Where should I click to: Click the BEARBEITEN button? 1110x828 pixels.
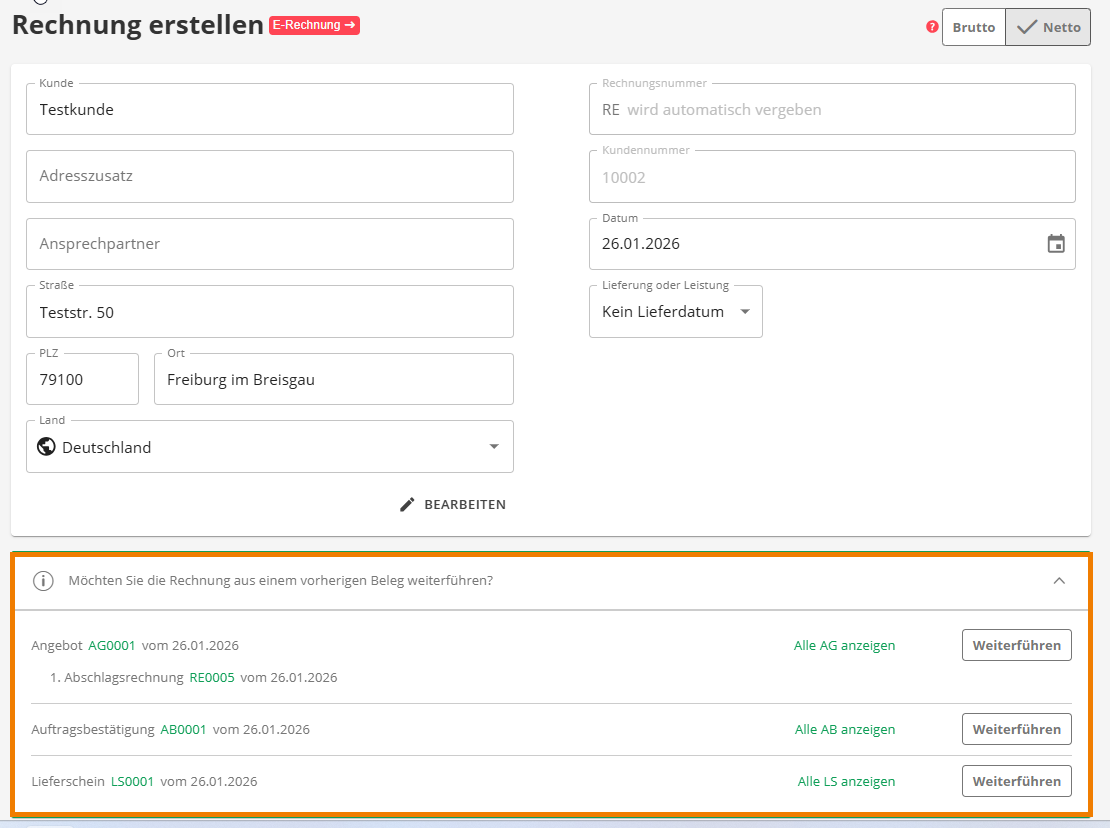[453, 505]
